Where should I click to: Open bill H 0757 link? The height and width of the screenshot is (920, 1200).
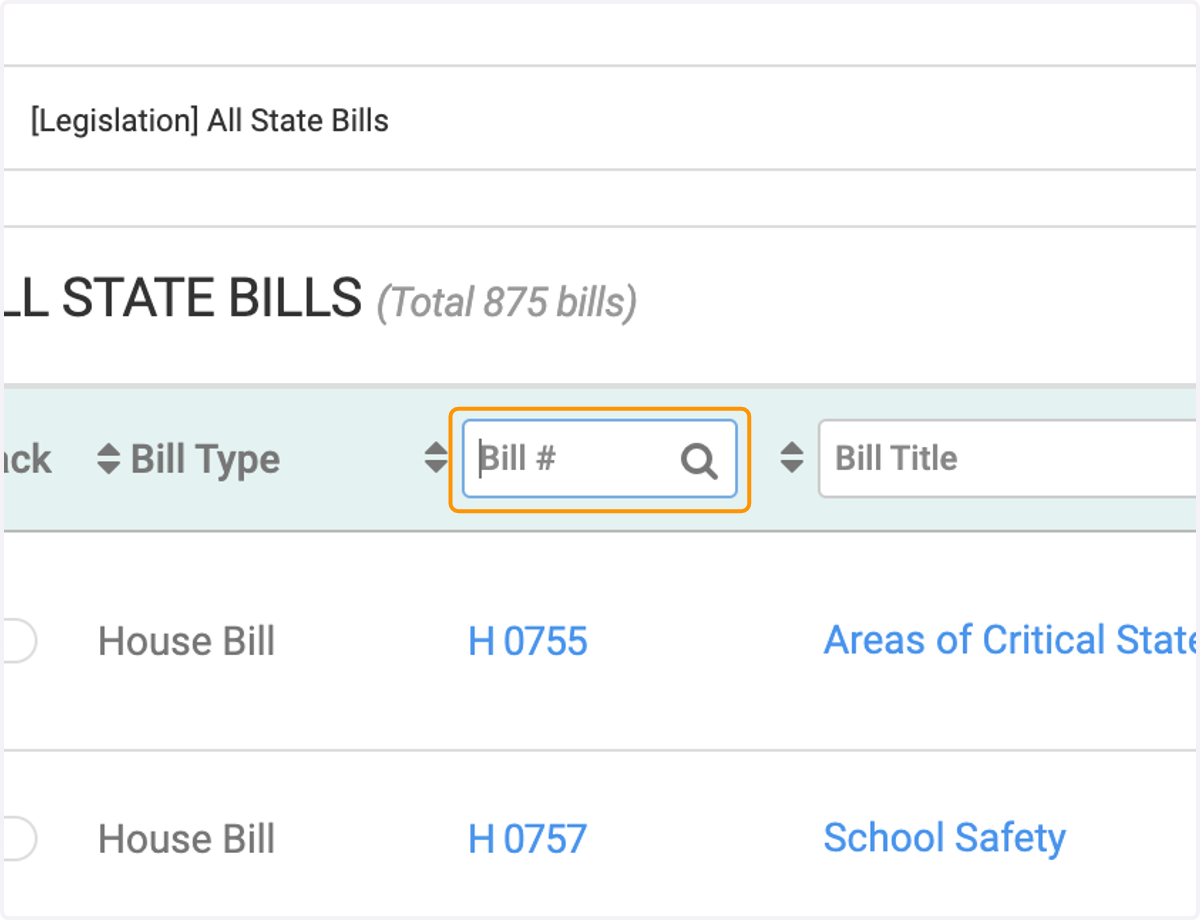click(528, 839)
